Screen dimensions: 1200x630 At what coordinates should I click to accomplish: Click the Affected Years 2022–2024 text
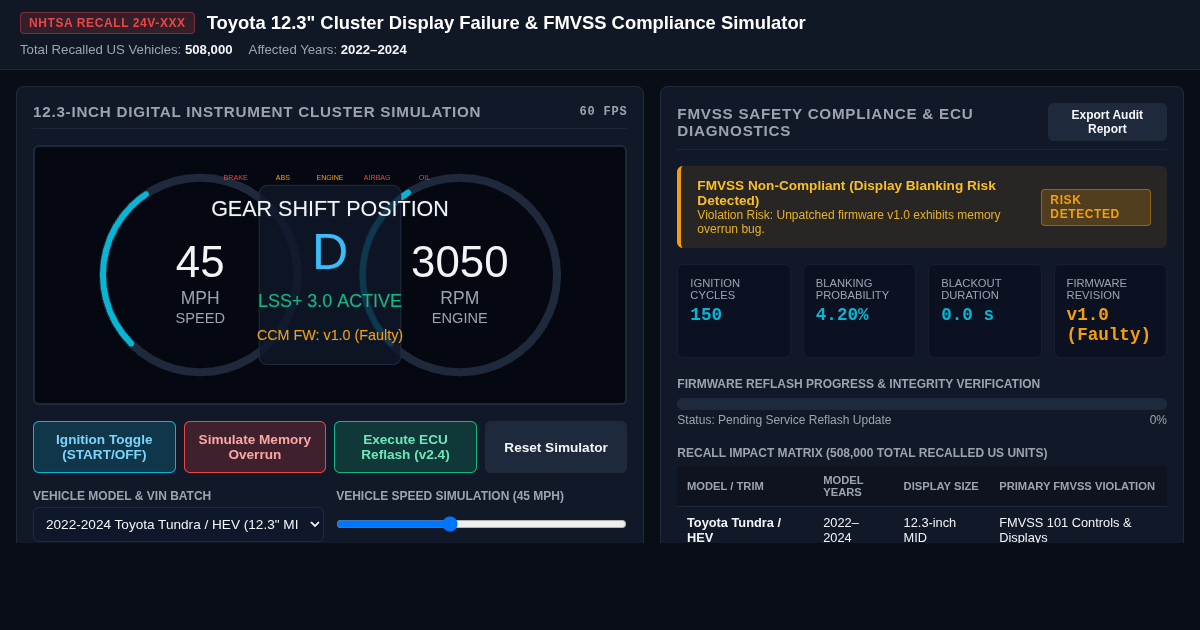[x=328, y=49]
